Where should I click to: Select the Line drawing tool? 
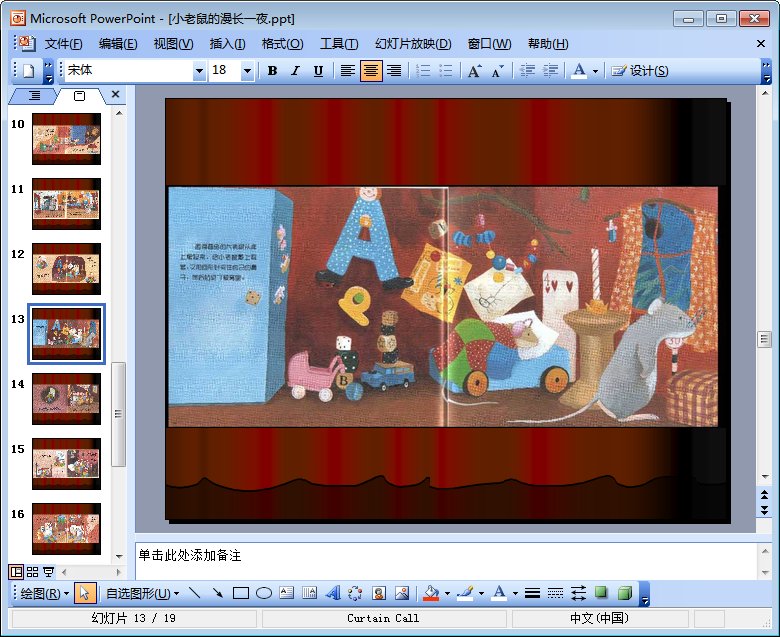coord(195,593)
